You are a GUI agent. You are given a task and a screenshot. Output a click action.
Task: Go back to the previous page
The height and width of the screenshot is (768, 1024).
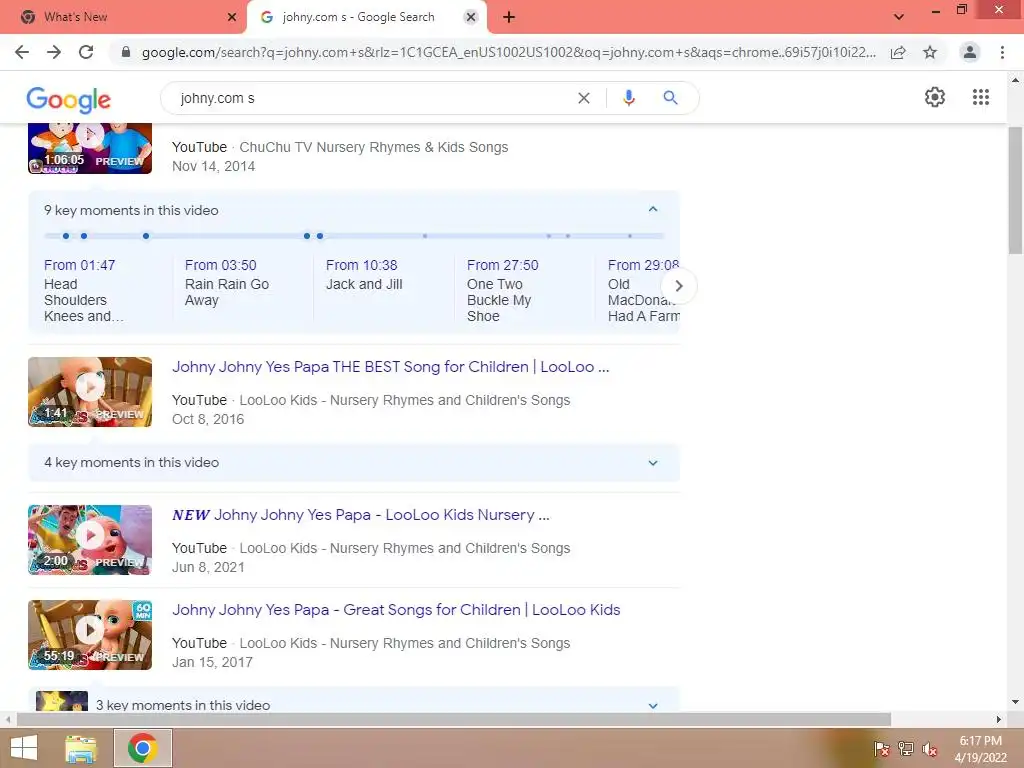[22, 52]
